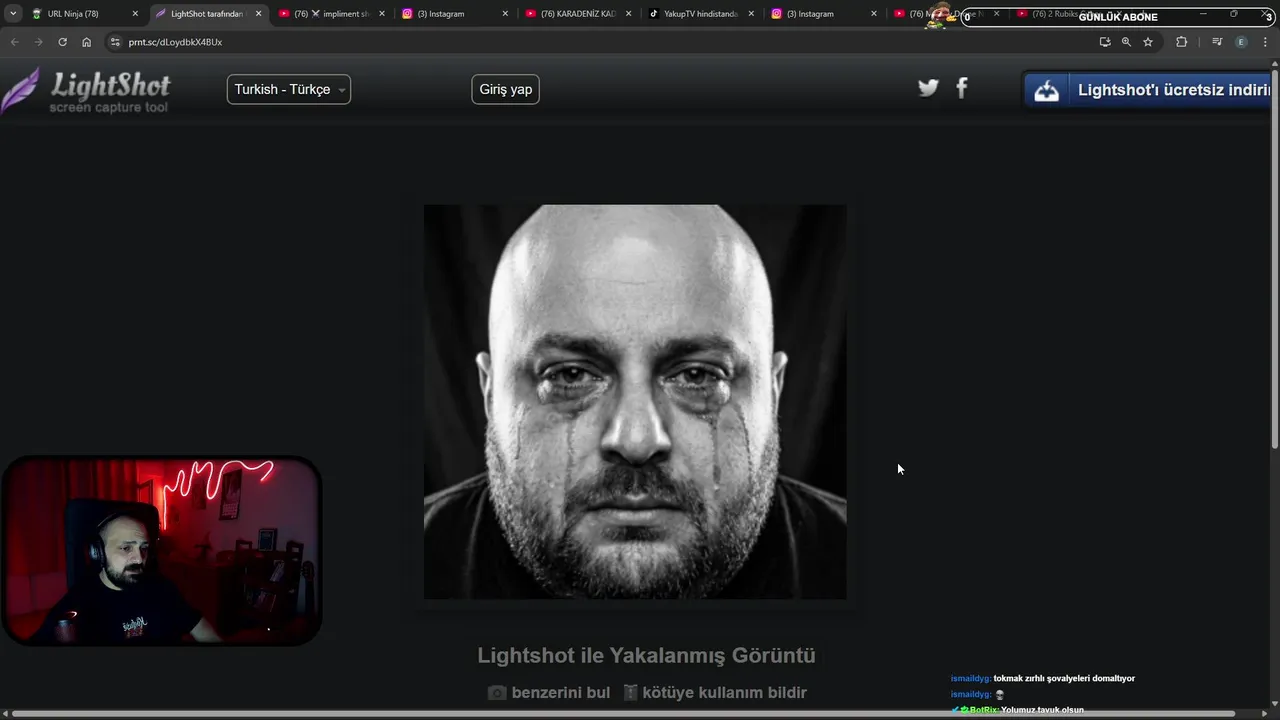This screenshot has width=1280, height=720.
Task: Open Lightshot's Facebook page icon
Action: [x=962, y=88]
